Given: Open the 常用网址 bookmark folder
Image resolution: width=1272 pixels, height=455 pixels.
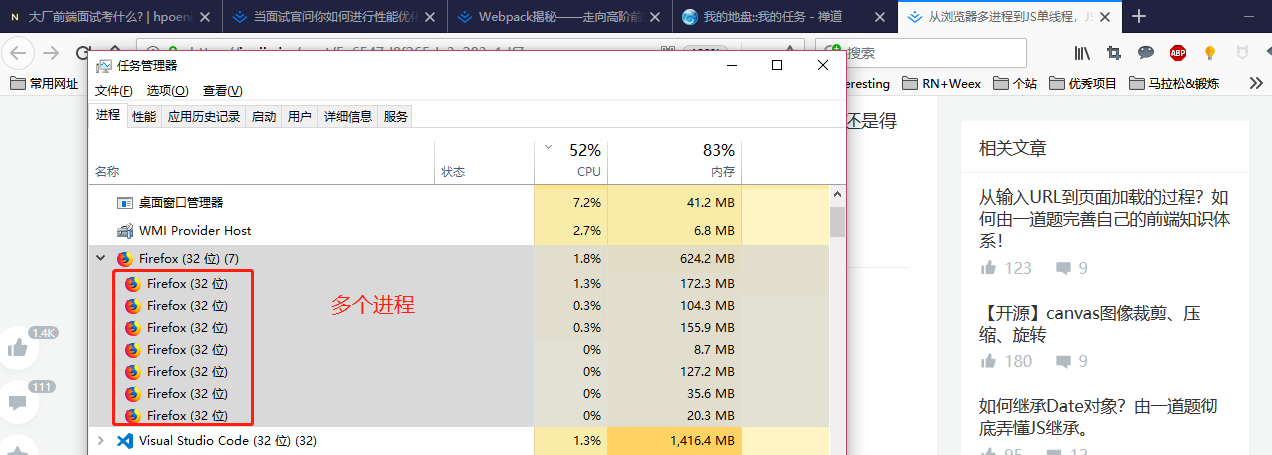Looking at the screenshot, I should 43,84.
